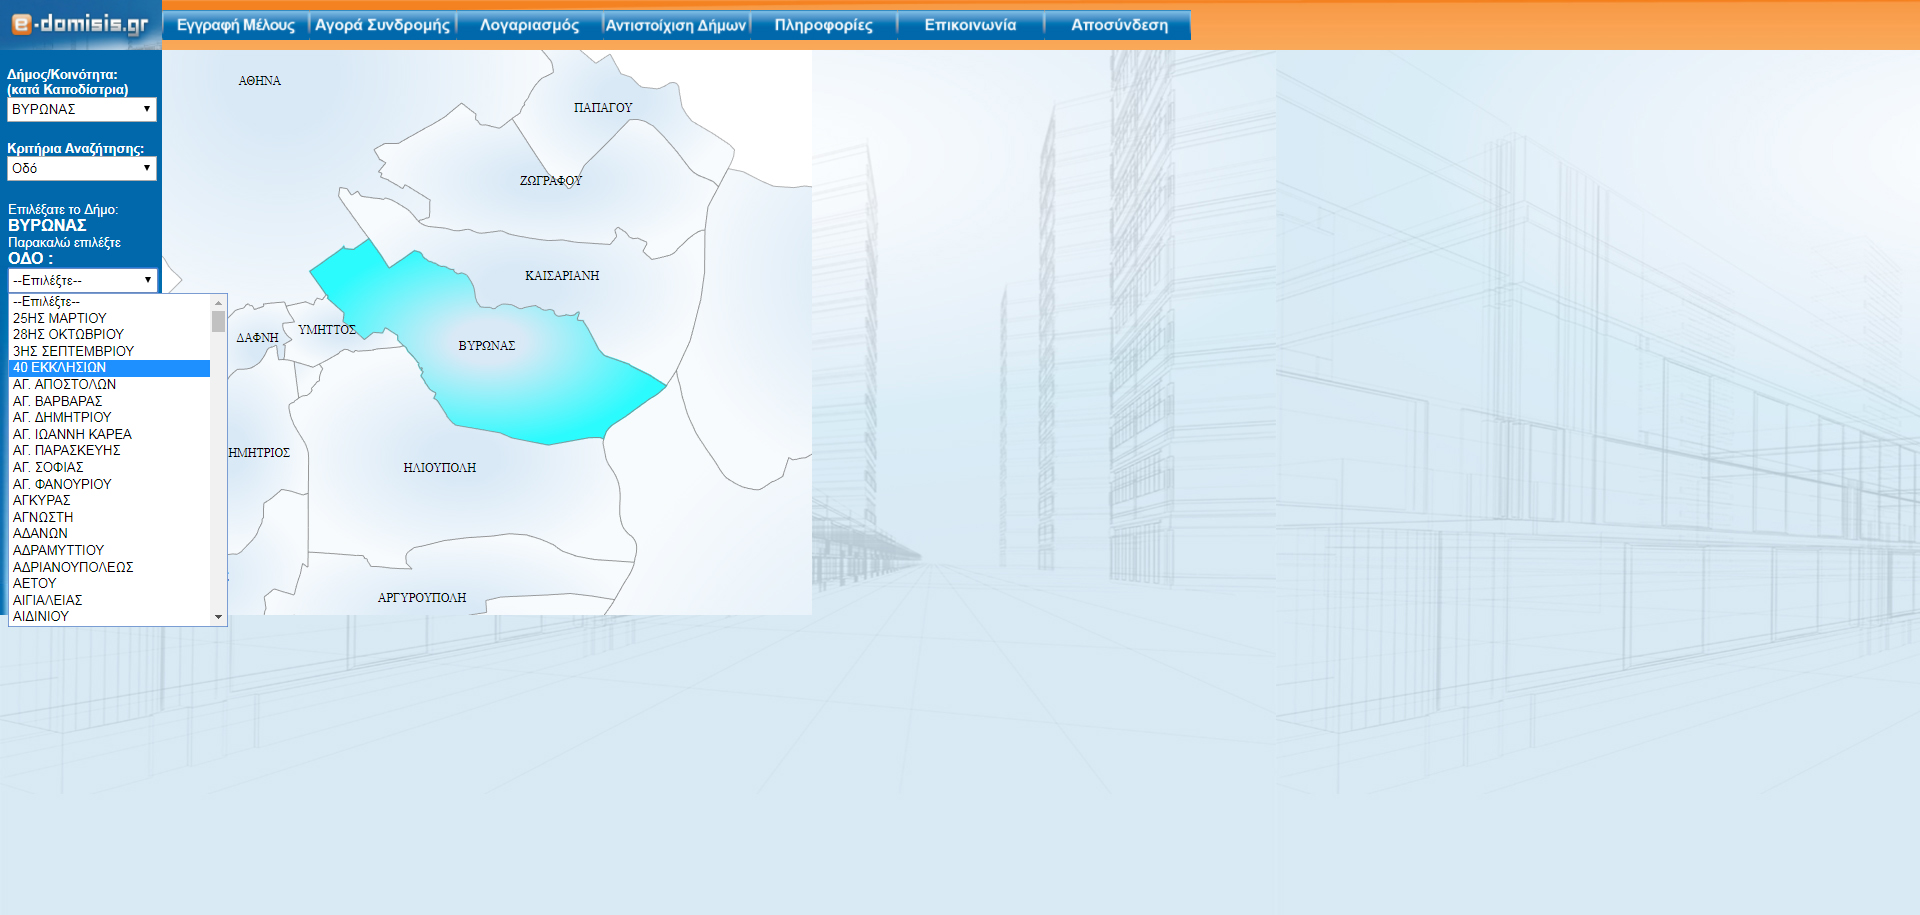Click the street list scrollbar thumb

[218, 321]
